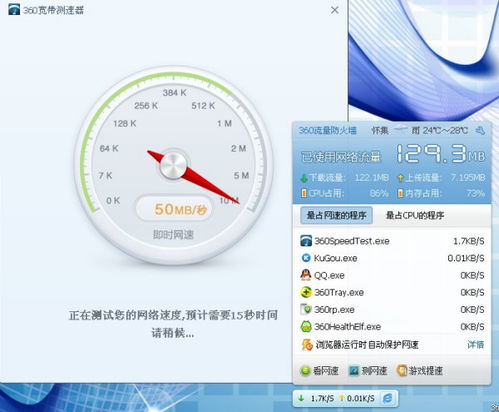Click the KuGou.exe icon

click(x=306, y=258)
